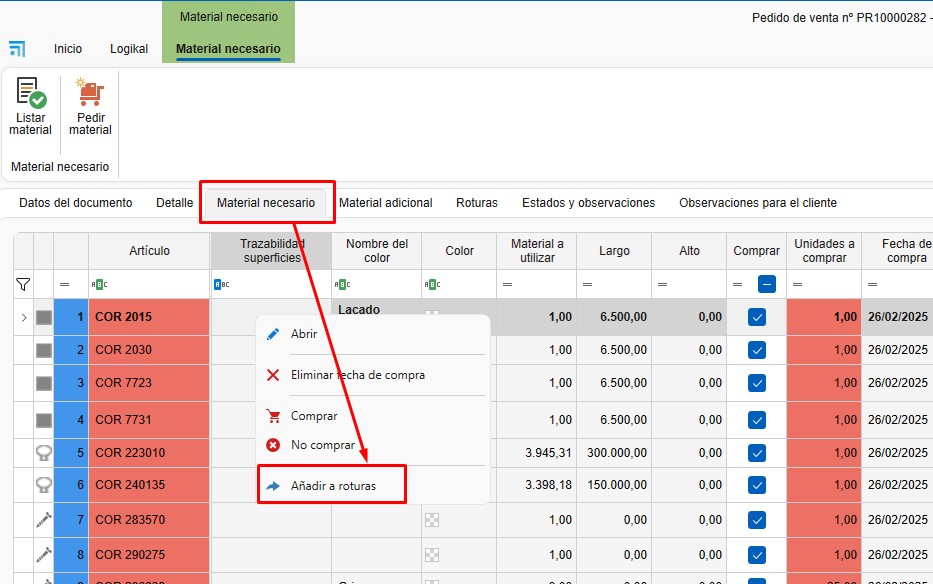Sort by the Trazabilidad superficies column header
Image resolution: width=933 pixels, height=584 pixels.
coord(272,251)
